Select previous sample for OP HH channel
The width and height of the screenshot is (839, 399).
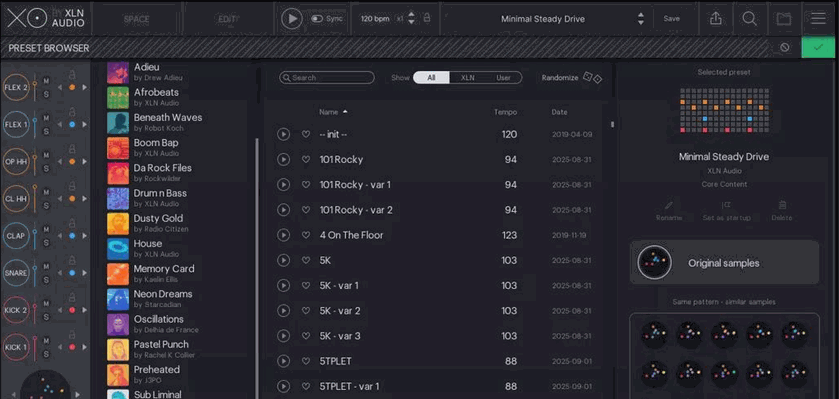coord(59,162)
